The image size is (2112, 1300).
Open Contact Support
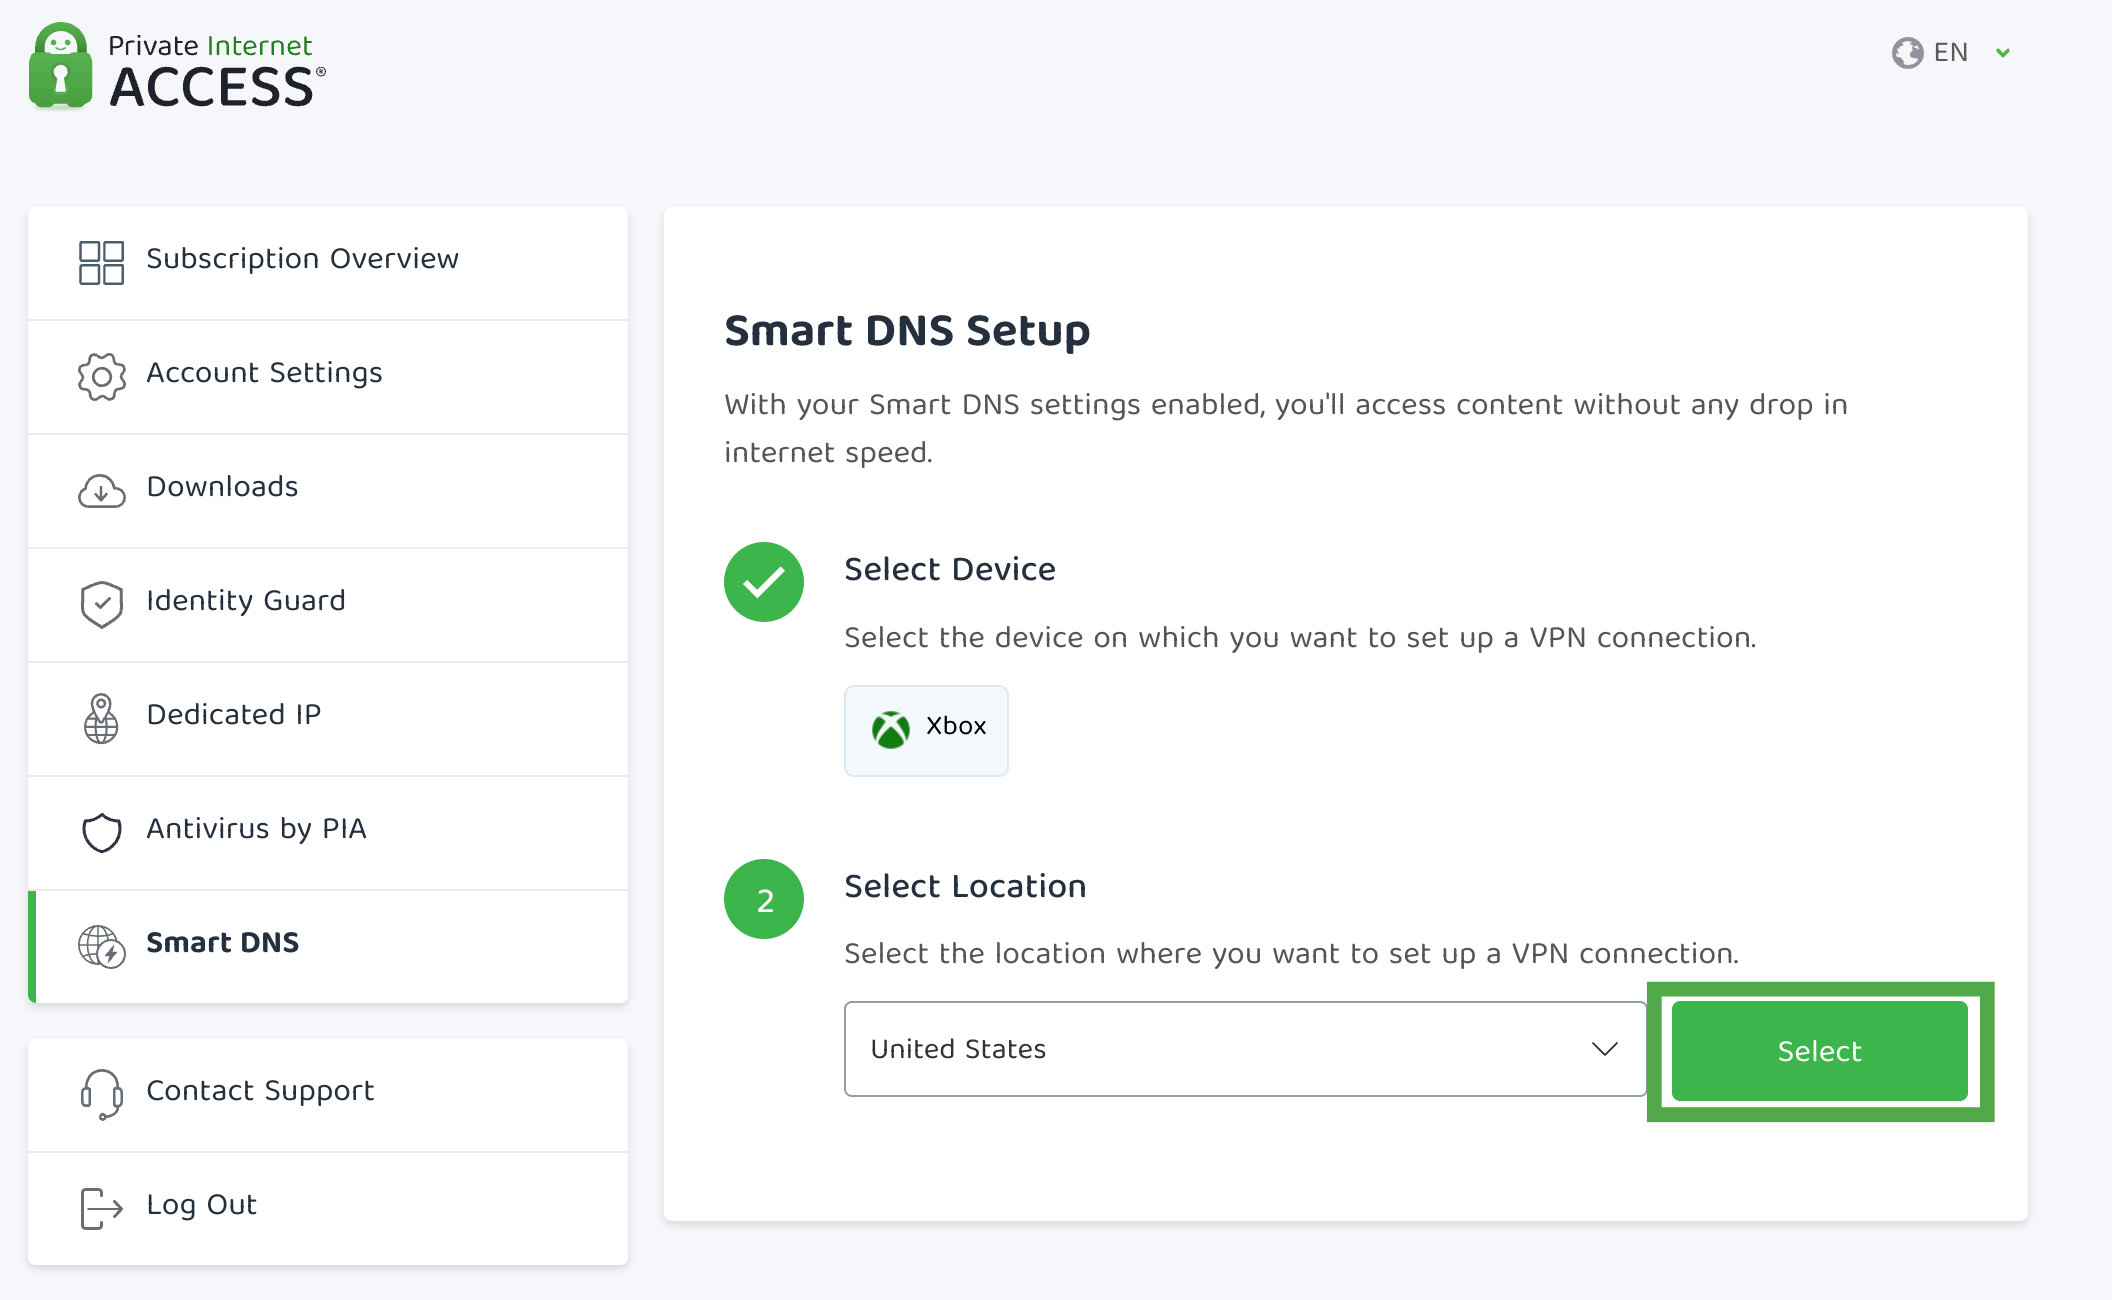[x=328, y=1095]
